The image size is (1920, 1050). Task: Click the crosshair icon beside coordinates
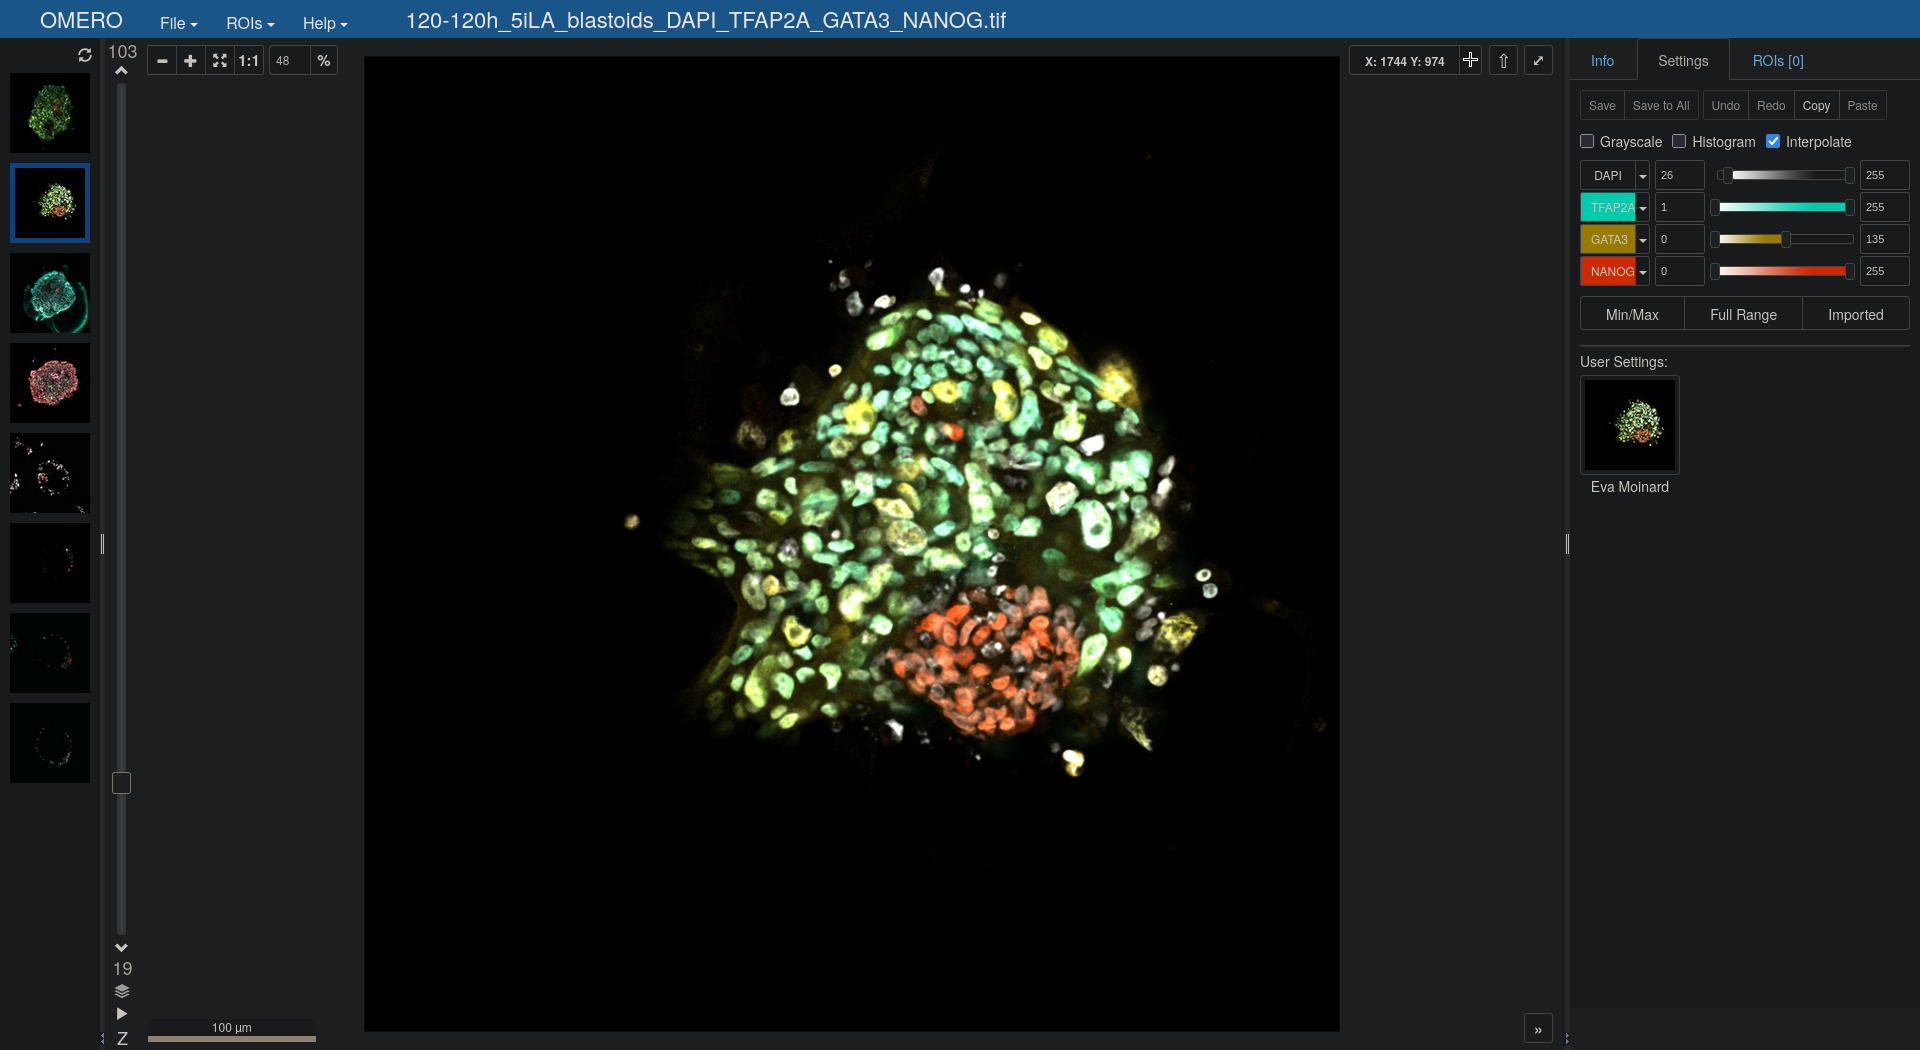(1470, 61)
